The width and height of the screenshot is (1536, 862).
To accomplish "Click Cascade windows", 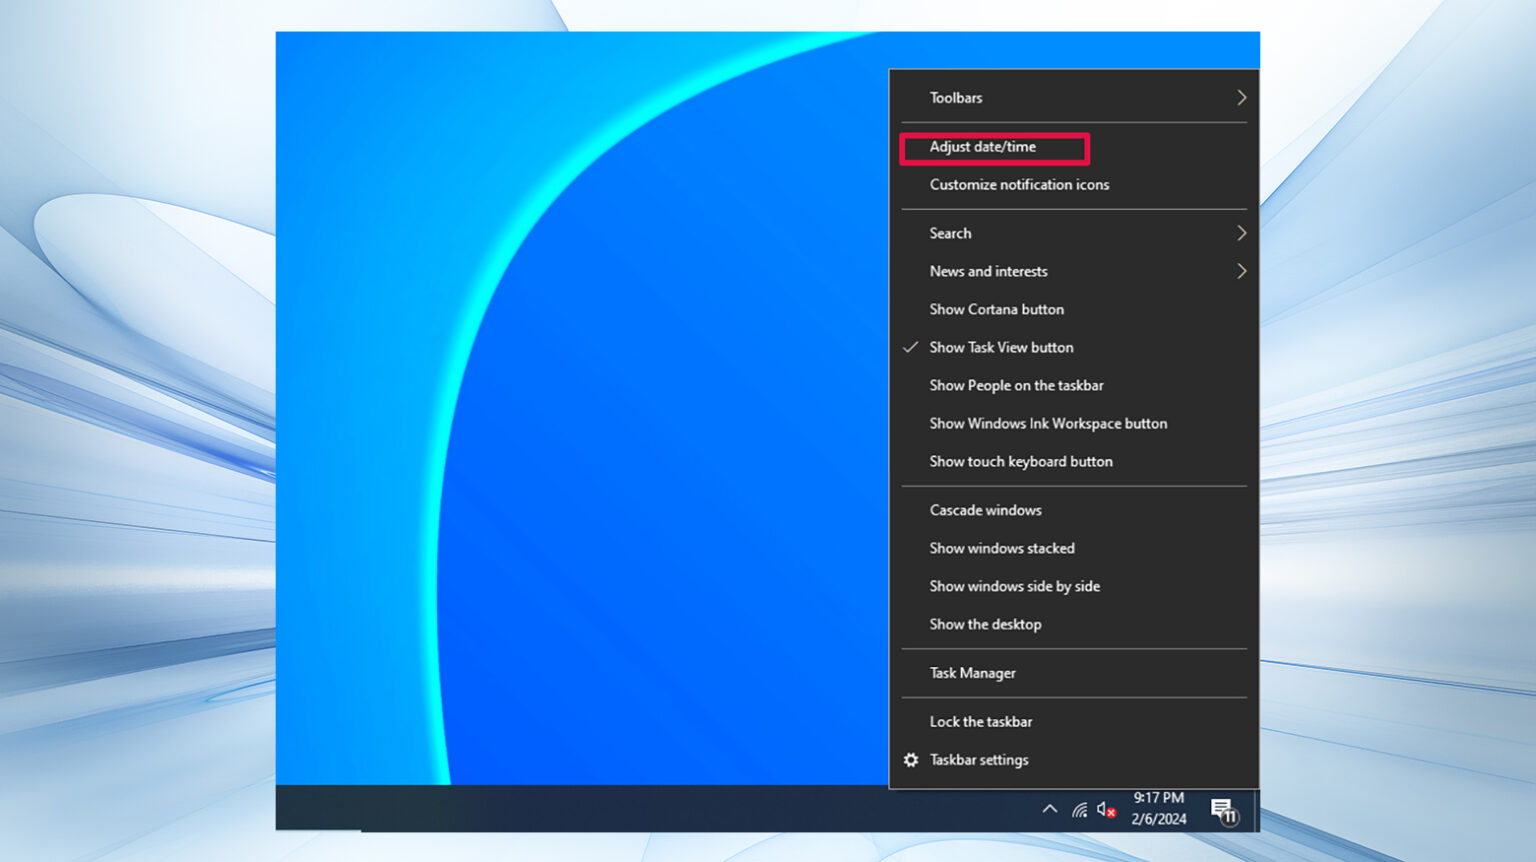I will point(985,510).
